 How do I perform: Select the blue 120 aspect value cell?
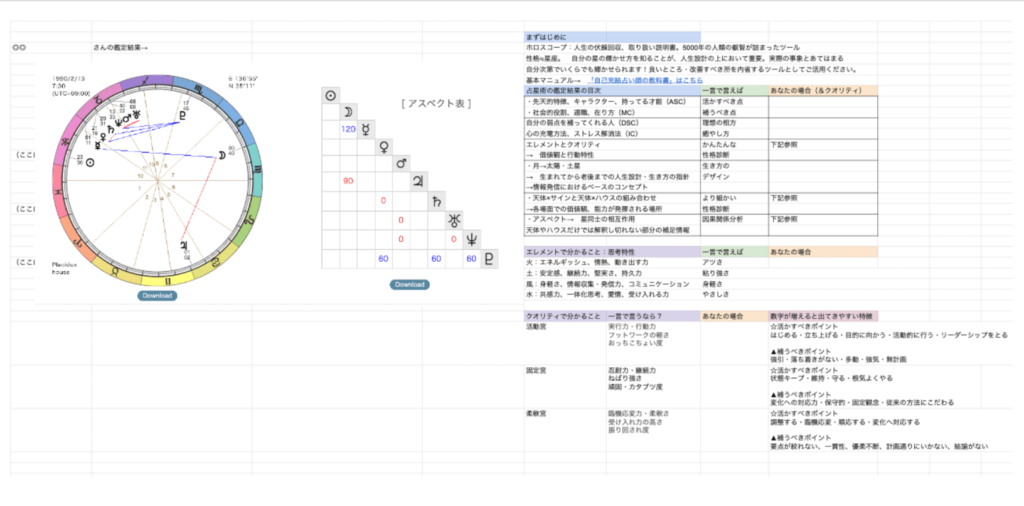[349, 129]
